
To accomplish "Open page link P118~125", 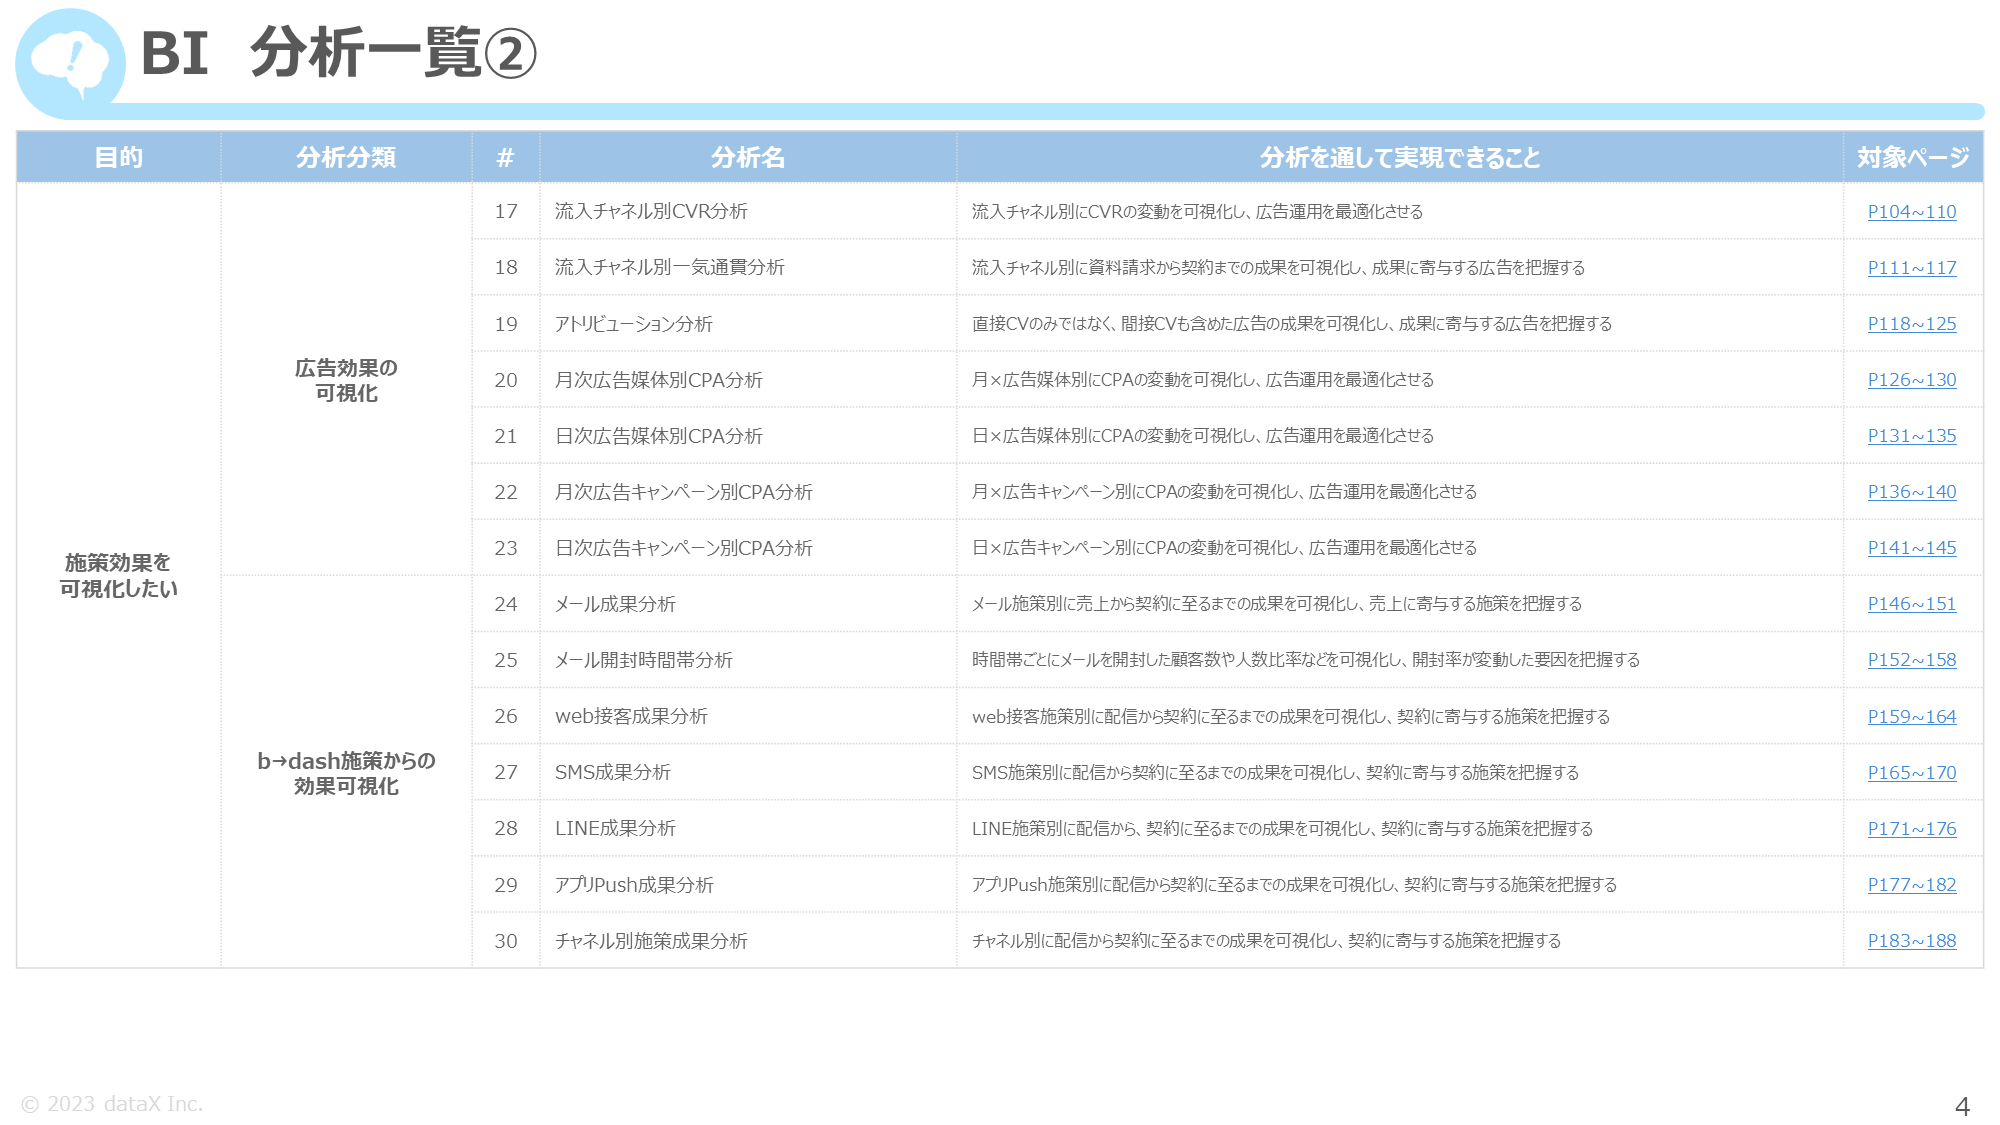I will [1911, 324].
